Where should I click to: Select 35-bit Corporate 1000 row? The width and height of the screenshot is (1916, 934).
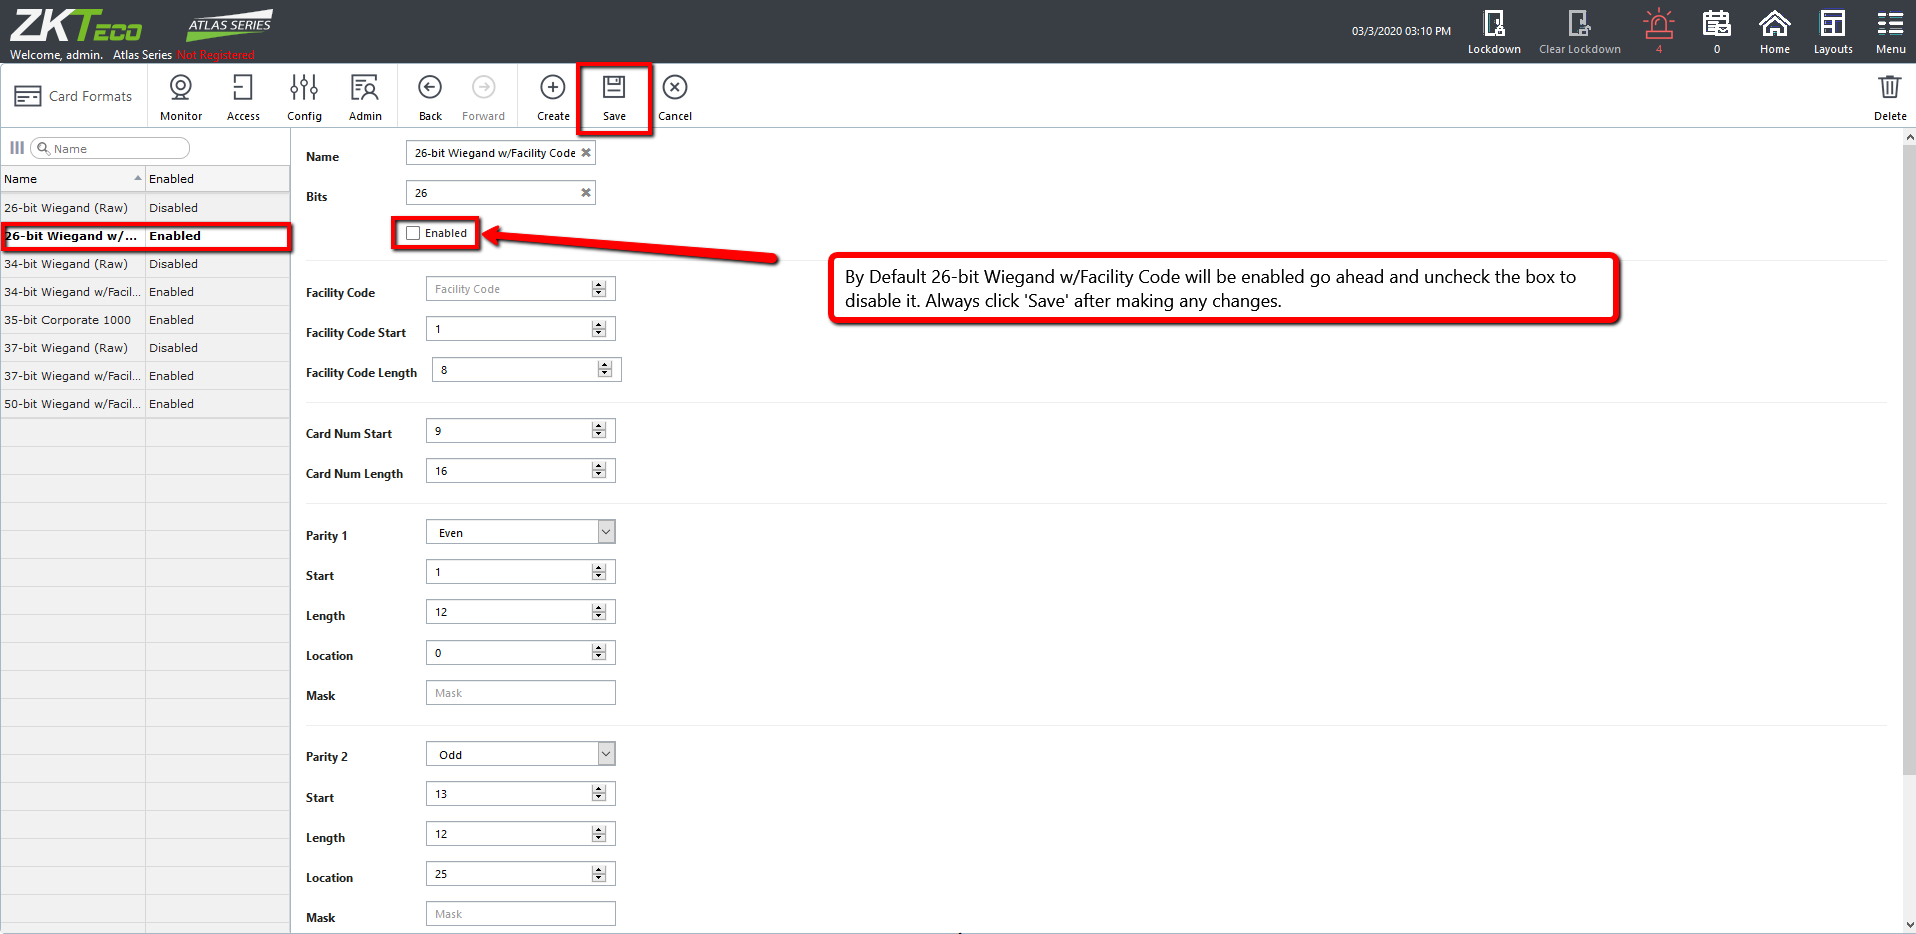[x=145, y=320]
